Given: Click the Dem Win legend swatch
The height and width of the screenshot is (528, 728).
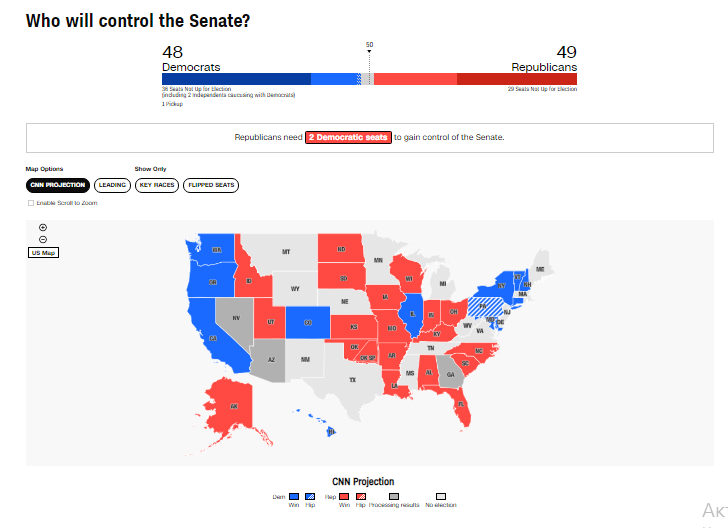Looking at the screenshot, I should pos(294,496).
